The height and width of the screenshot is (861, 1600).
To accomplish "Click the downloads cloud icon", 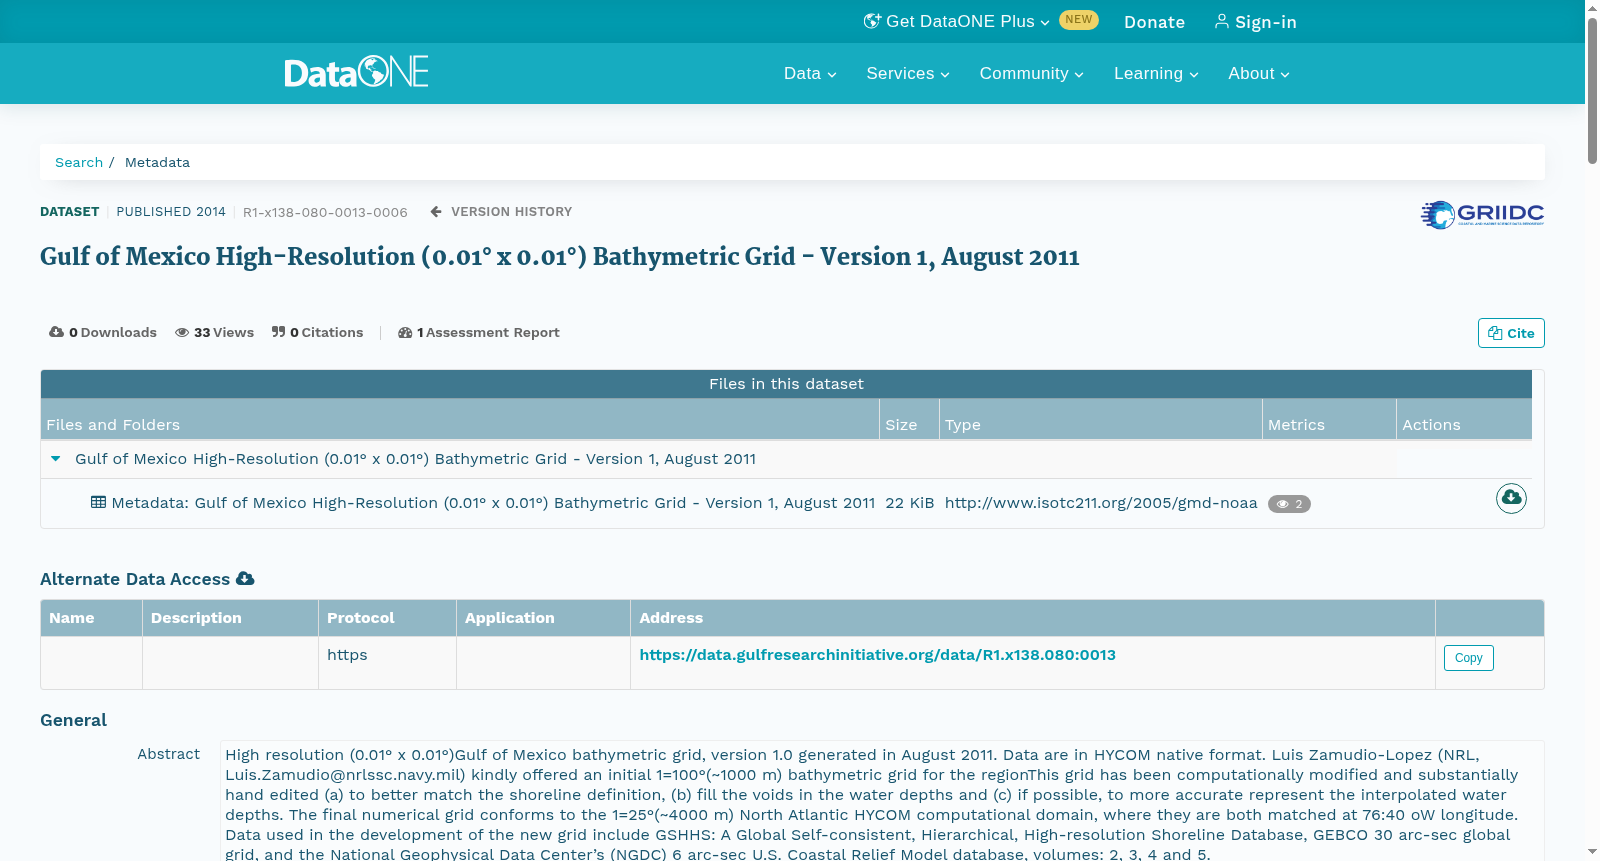I will 56,332.
